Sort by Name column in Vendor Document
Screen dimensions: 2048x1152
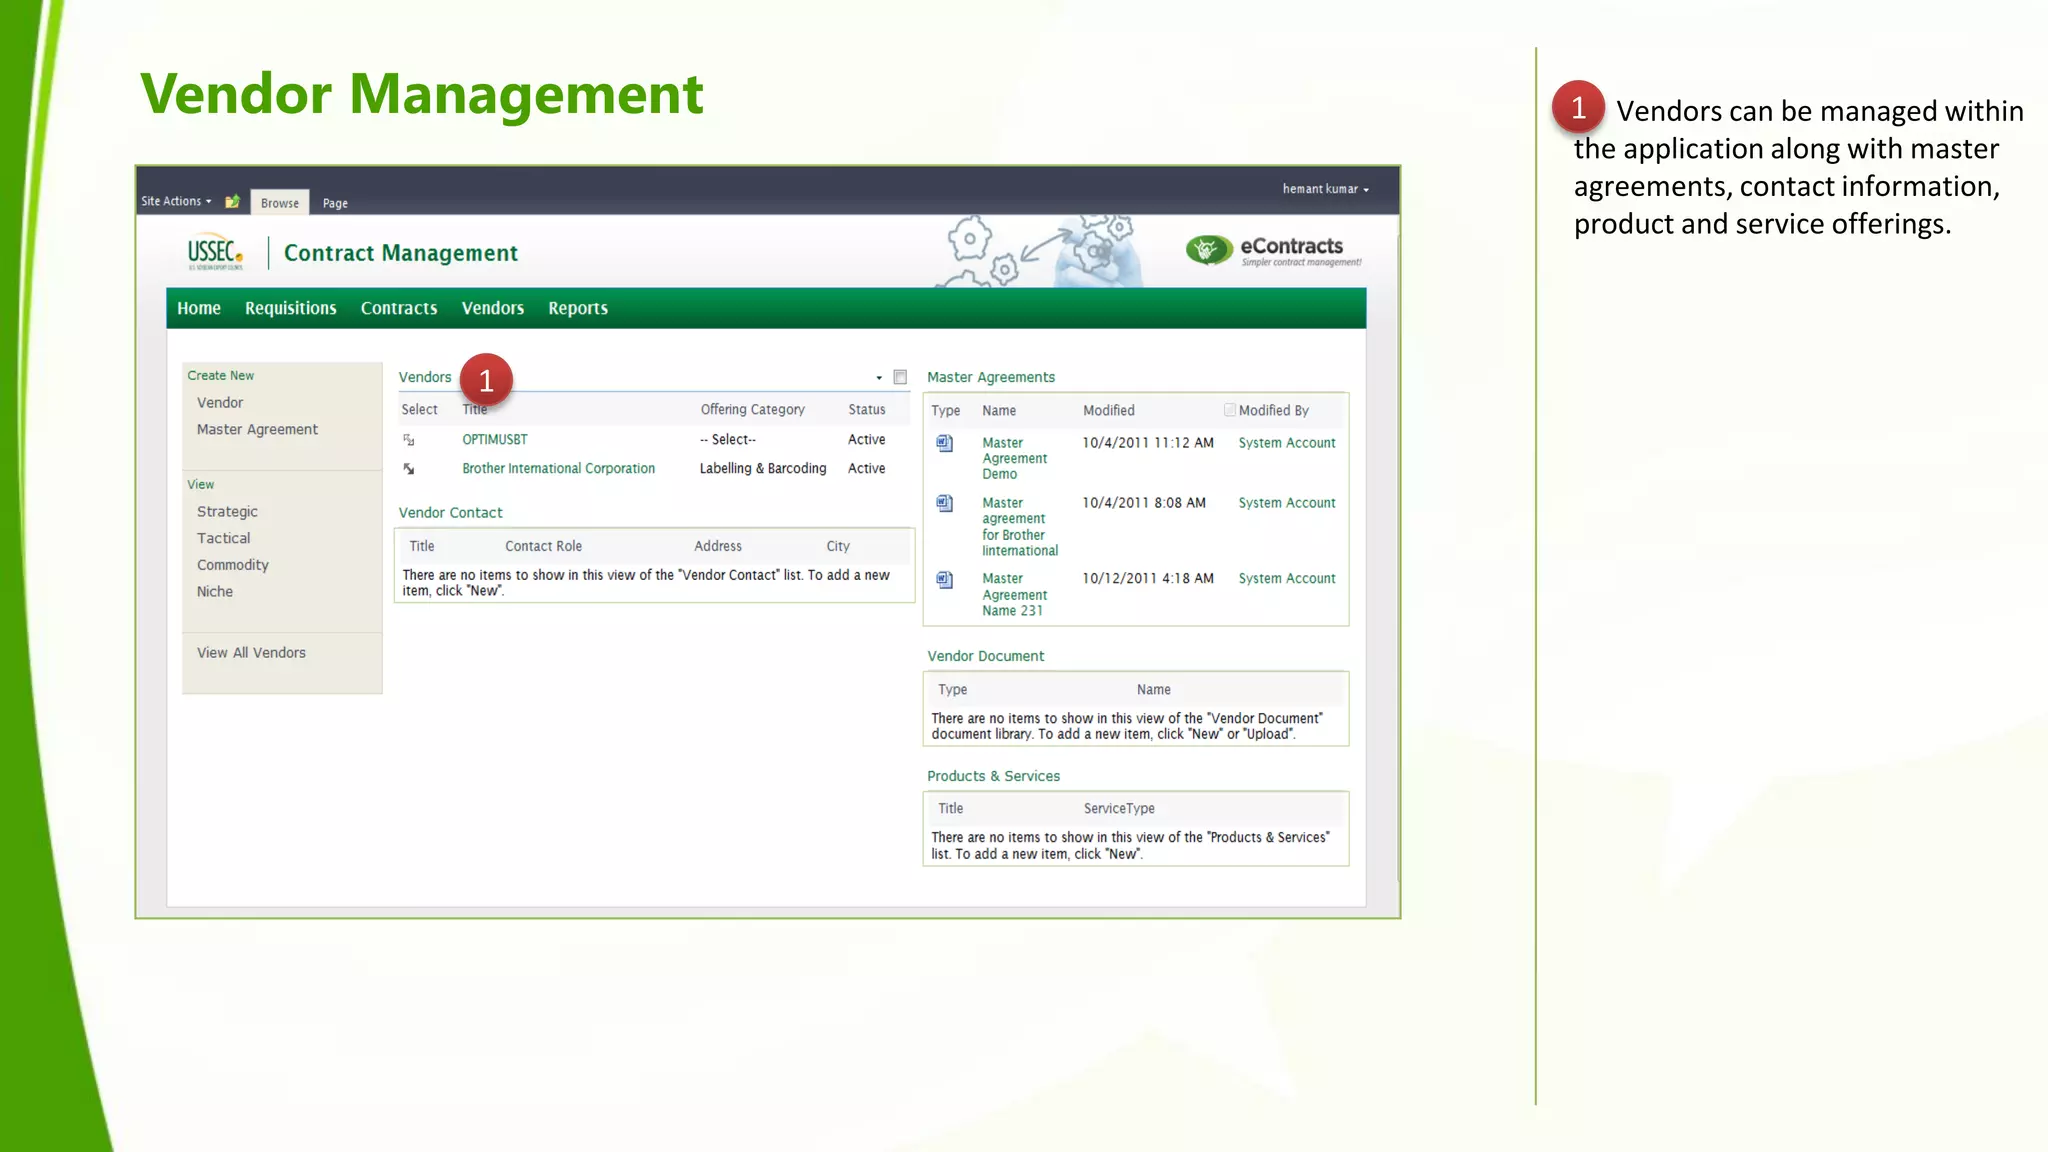(1153, 690)
